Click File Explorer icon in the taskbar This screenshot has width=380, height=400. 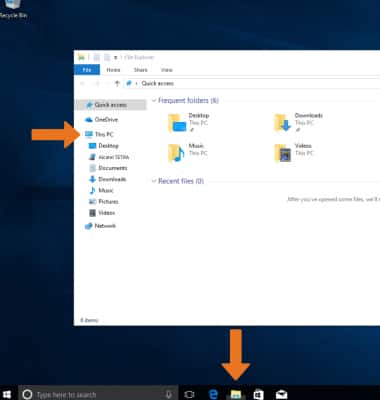[x=236, y=394]
